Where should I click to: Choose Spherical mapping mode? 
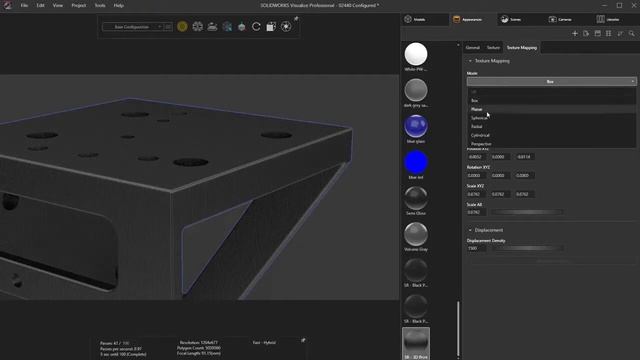[x=551, y=118]
